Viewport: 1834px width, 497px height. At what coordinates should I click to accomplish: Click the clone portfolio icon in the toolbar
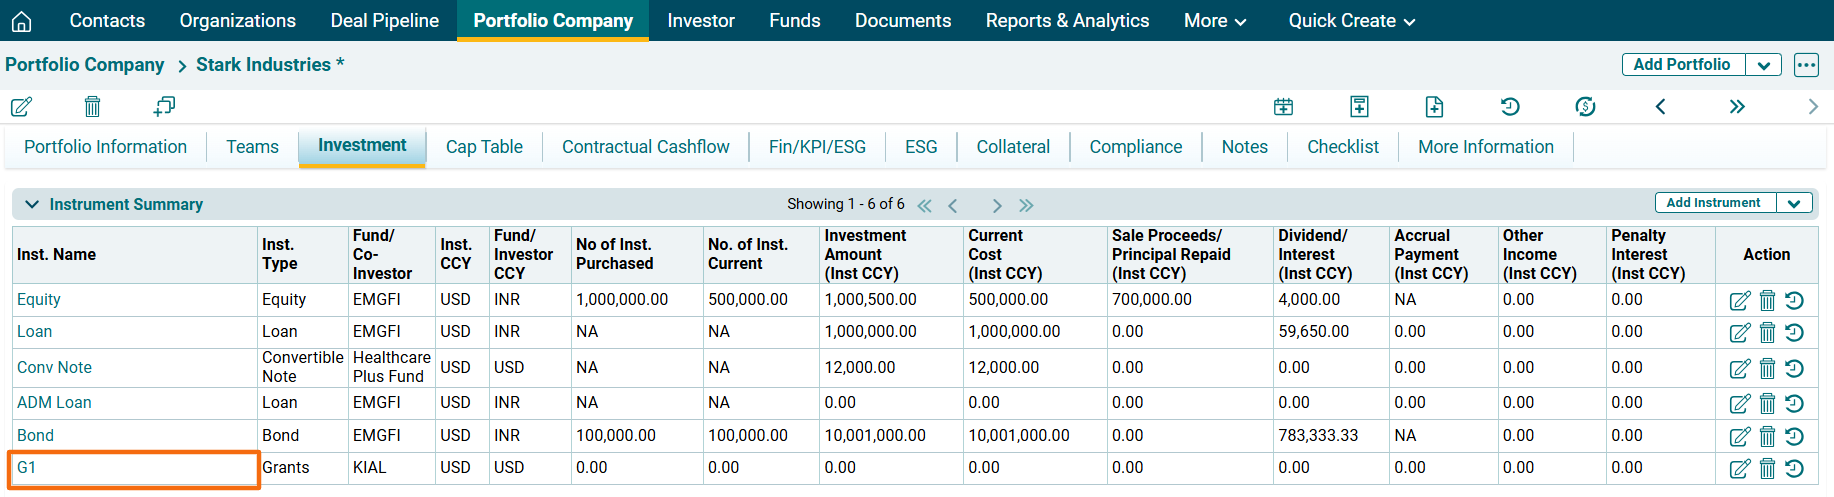[x=164, y=106]
